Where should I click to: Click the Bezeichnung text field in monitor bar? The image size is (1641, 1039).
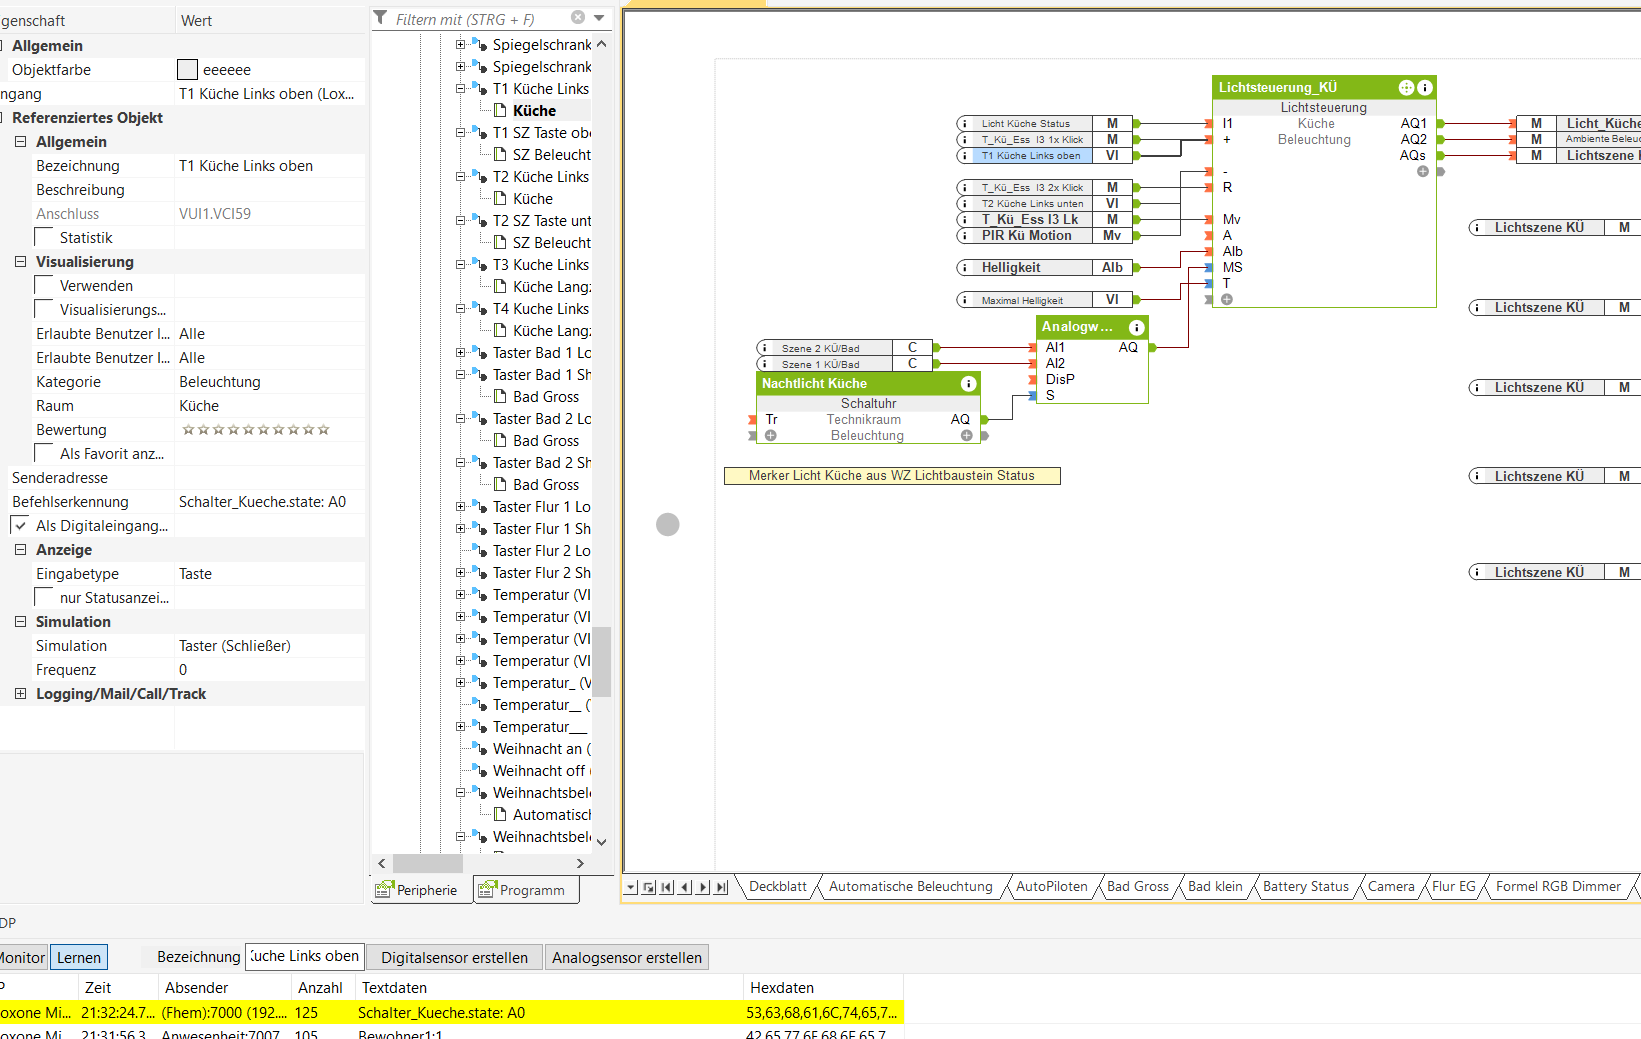tap(304, 957)
